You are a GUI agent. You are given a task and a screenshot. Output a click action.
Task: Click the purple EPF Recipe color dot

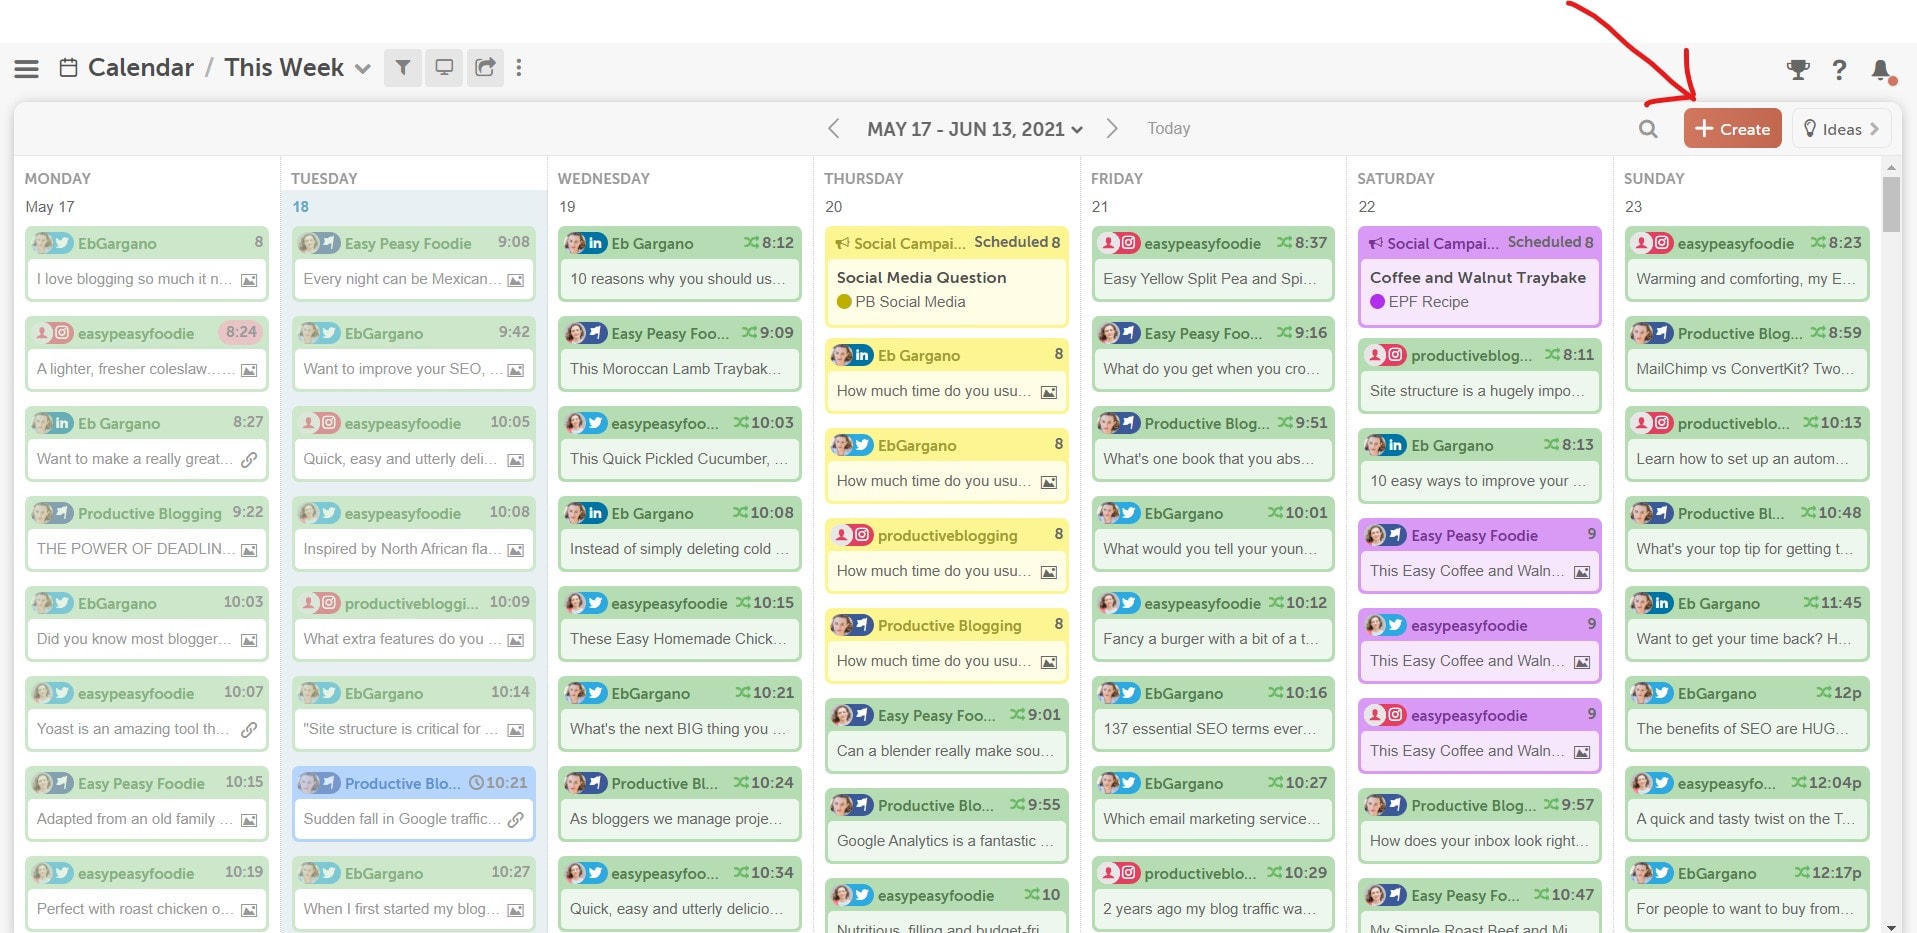click(1377, 302)
